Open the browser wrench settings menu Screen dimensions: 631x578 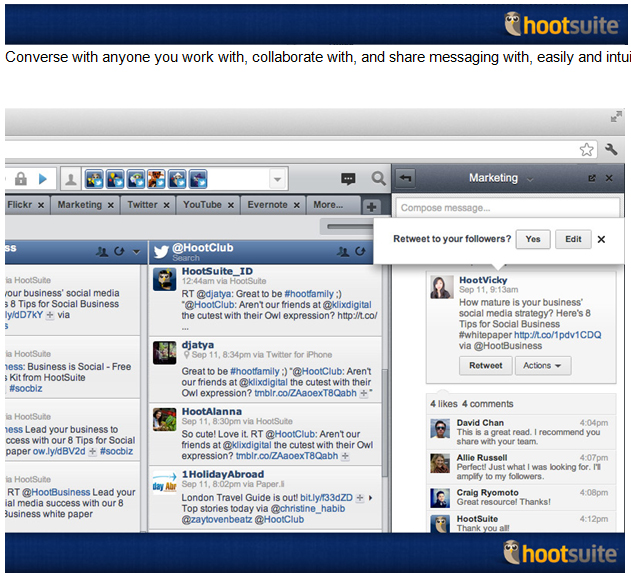point(611,150)
